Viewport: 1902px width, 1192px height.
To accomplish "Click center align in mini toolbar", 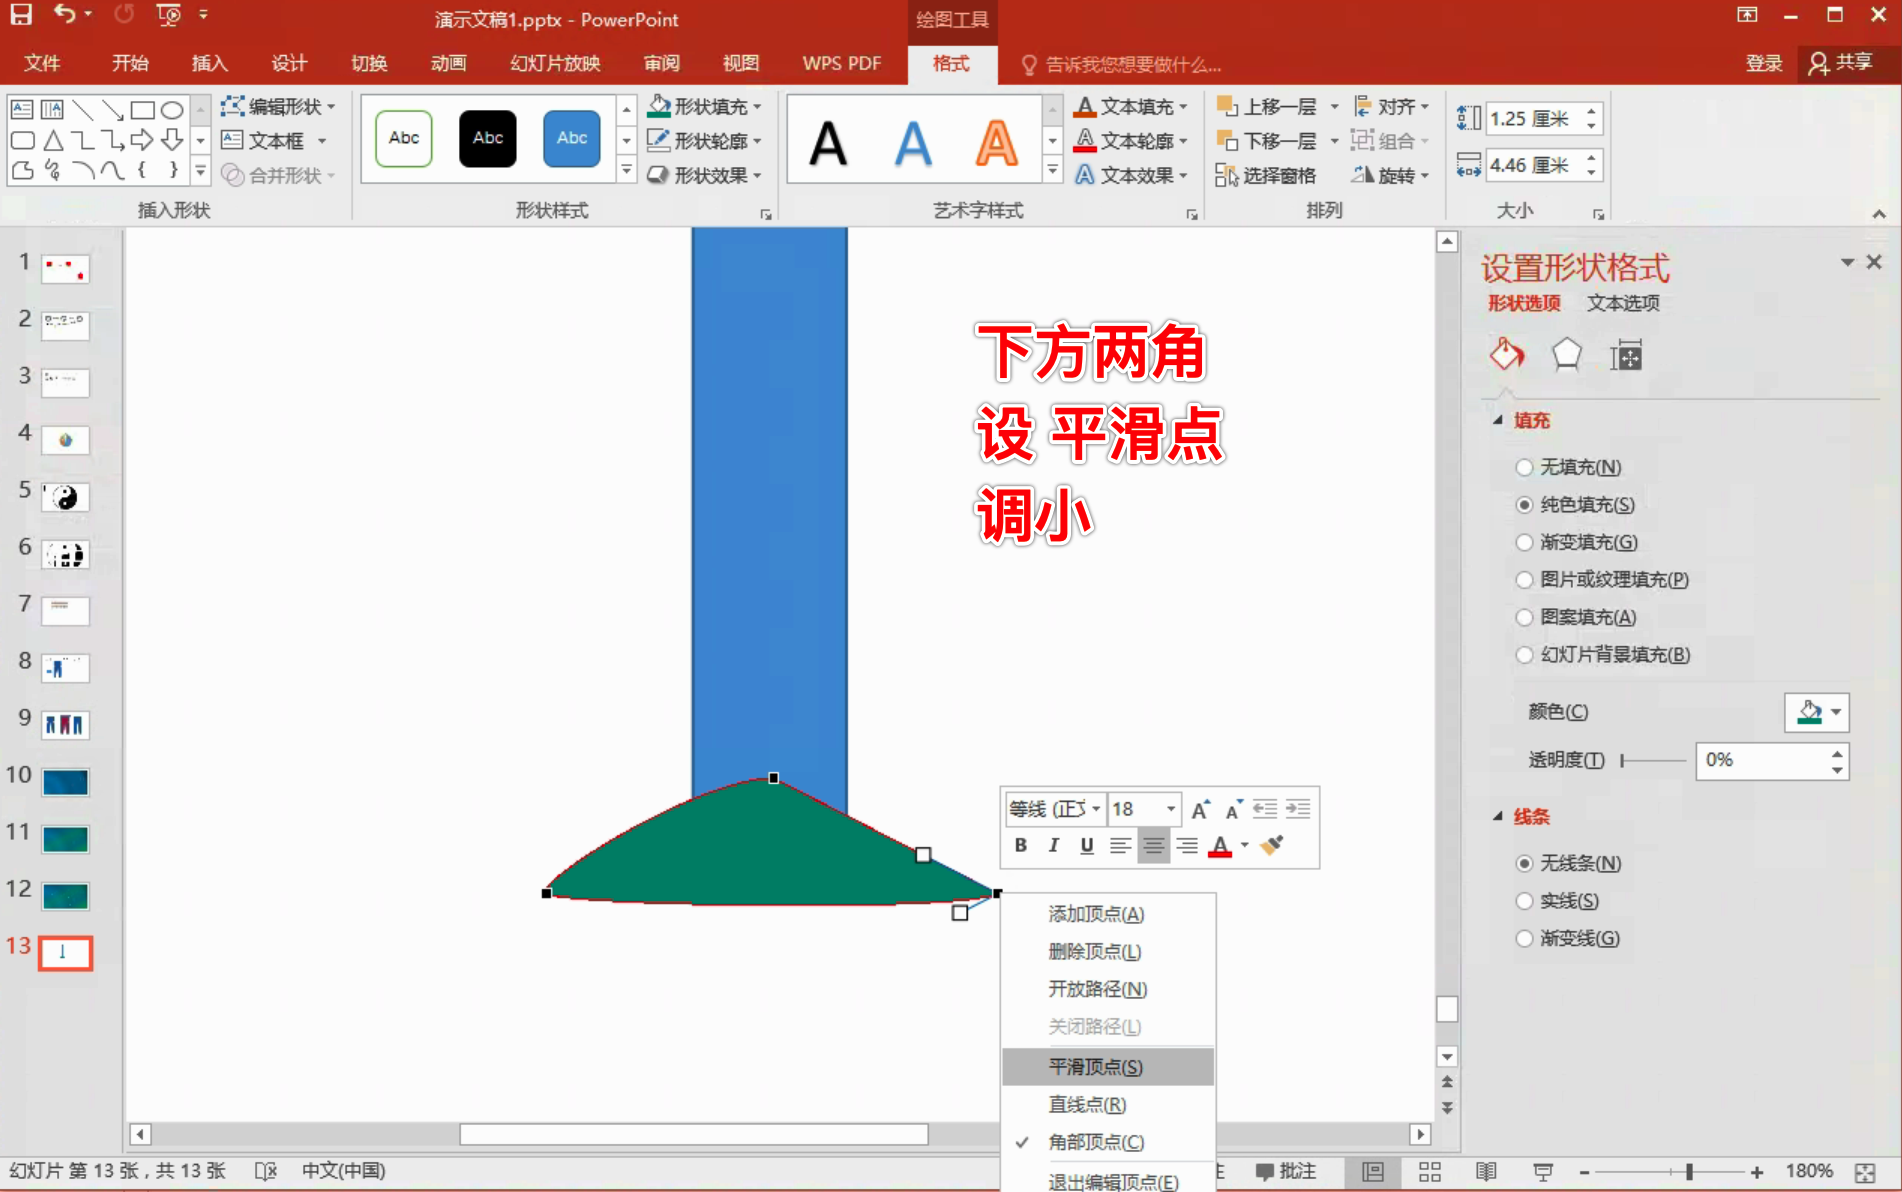I will [1153, 845].
